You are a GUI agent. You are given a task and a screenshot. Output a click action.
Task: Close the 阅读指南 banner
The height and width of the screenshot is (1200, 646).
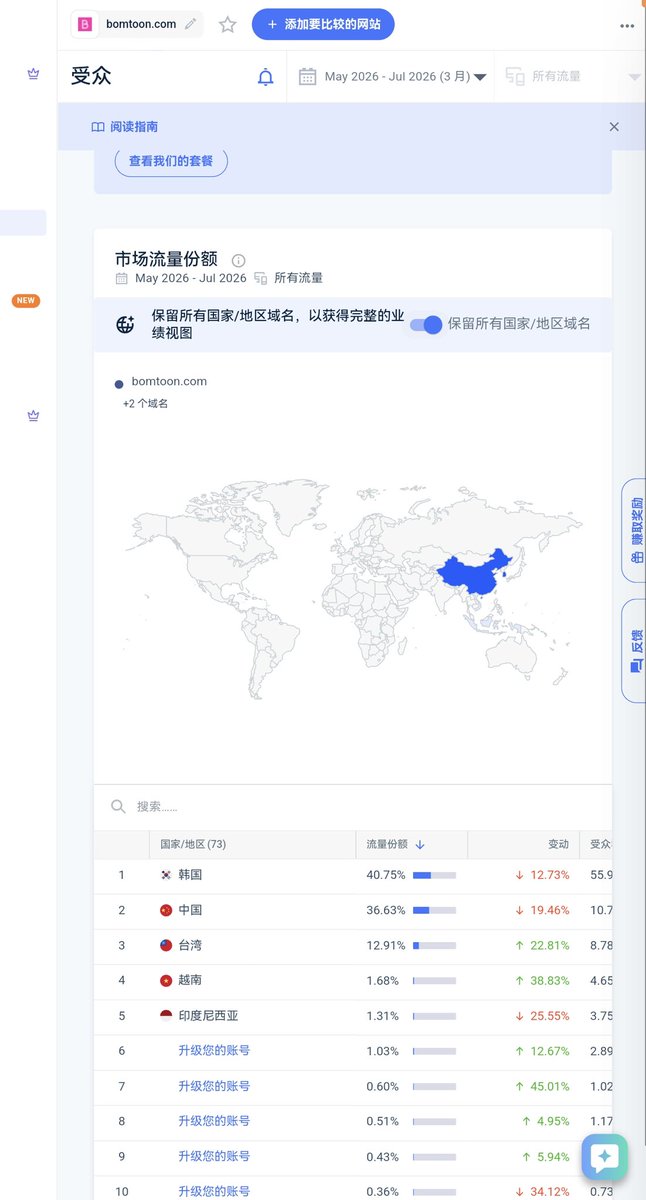tap(614, 127)
